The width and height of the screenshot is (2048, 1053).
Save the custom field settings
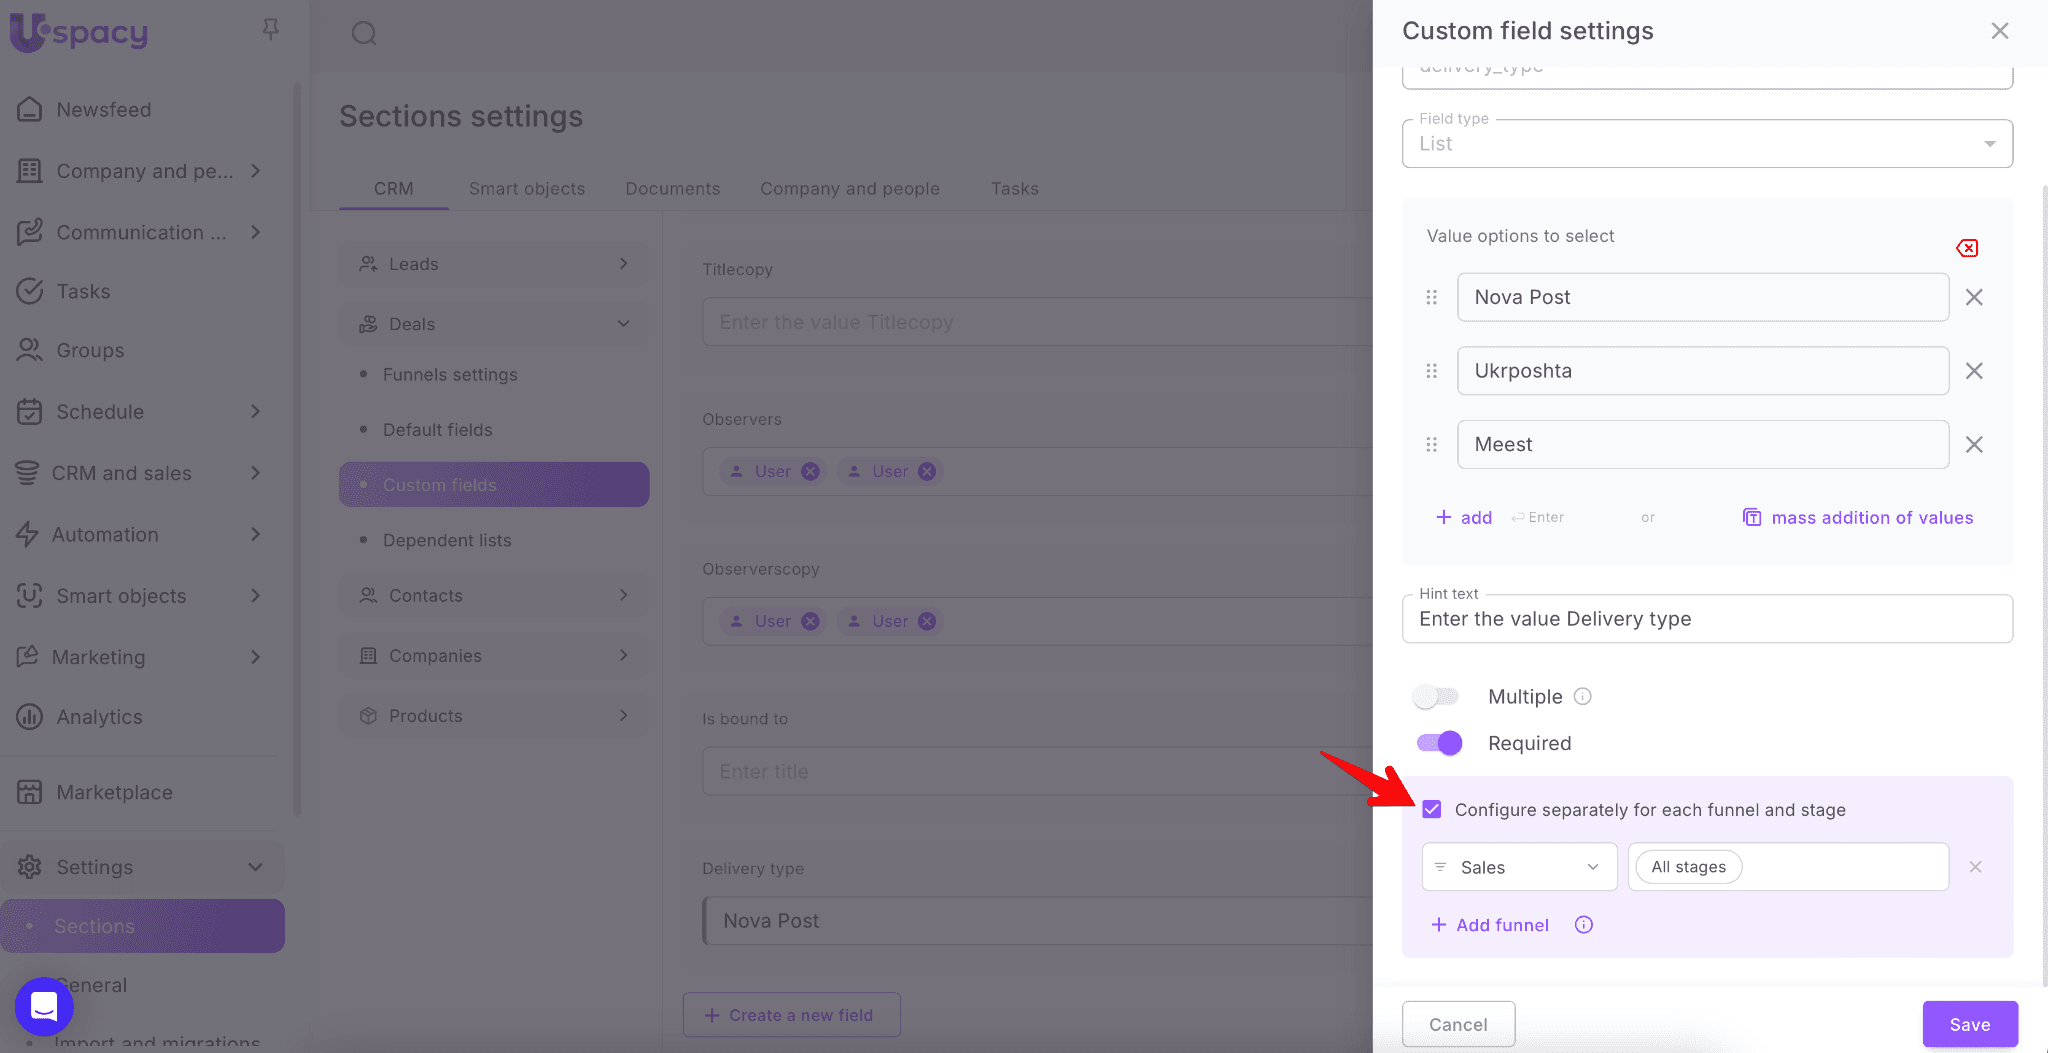tap(1969, 1024)
